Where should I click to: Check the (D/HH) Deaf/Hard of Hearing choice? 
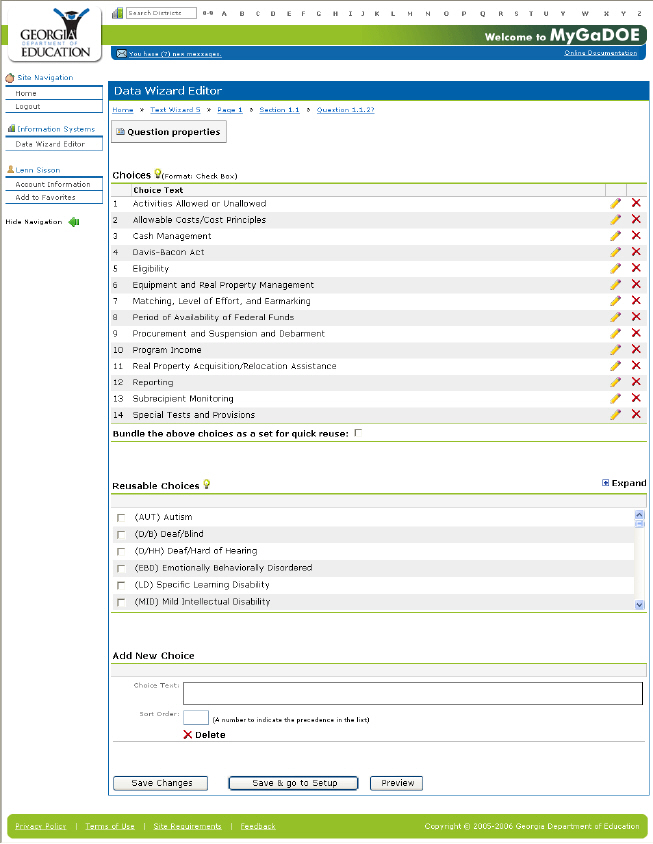tap(121, 551)
